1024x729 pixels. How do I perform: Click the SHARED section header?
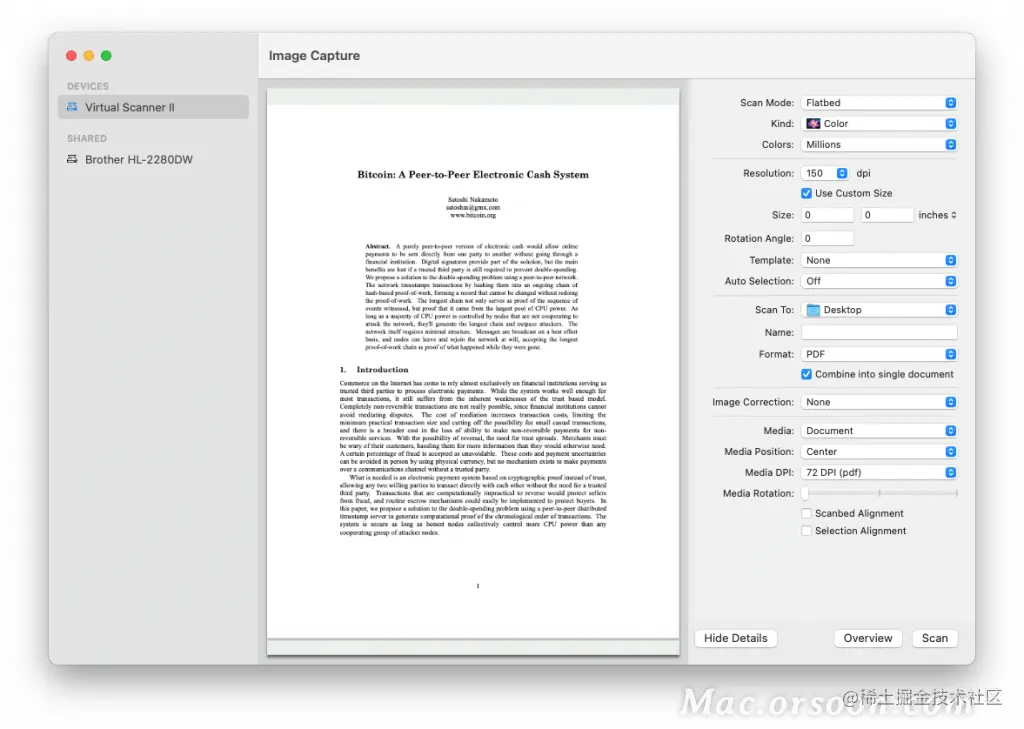(87, 138)
